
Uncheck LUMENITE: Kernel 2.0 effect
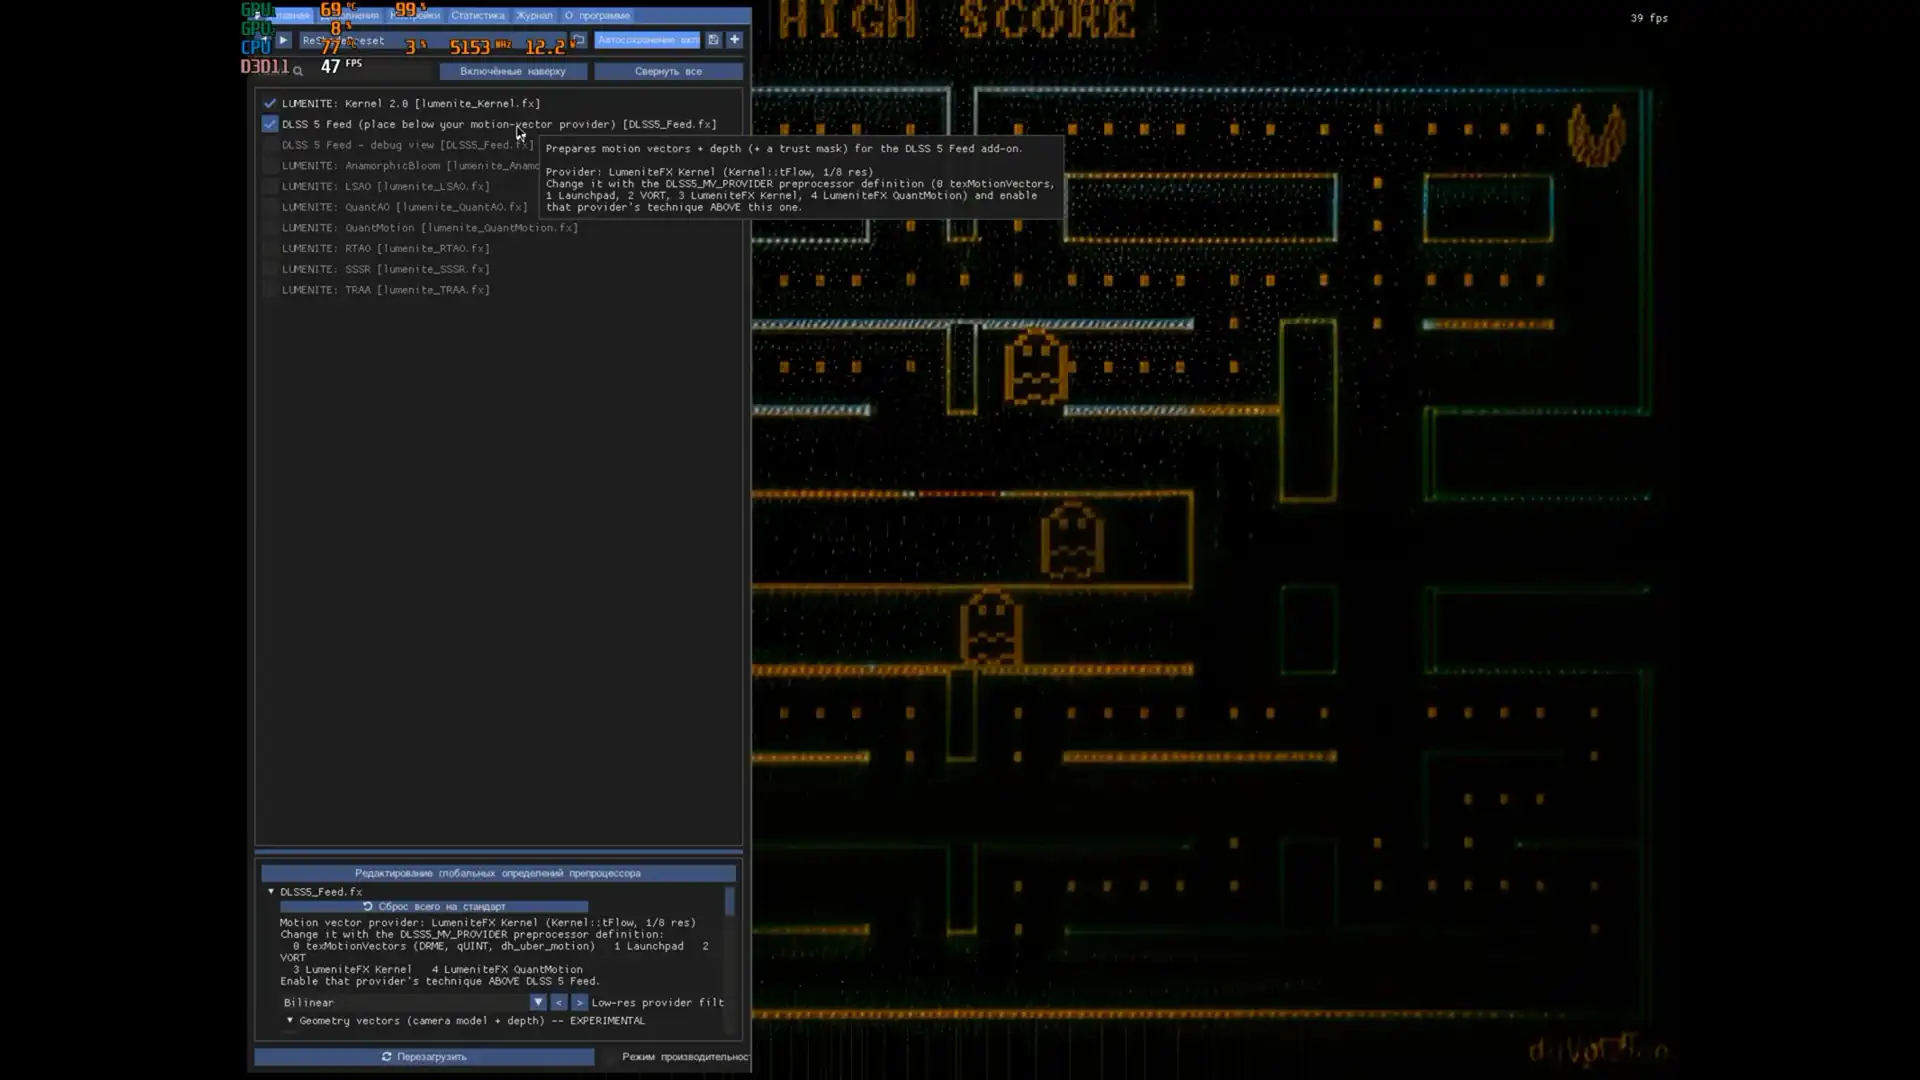[x=269, y=103]
